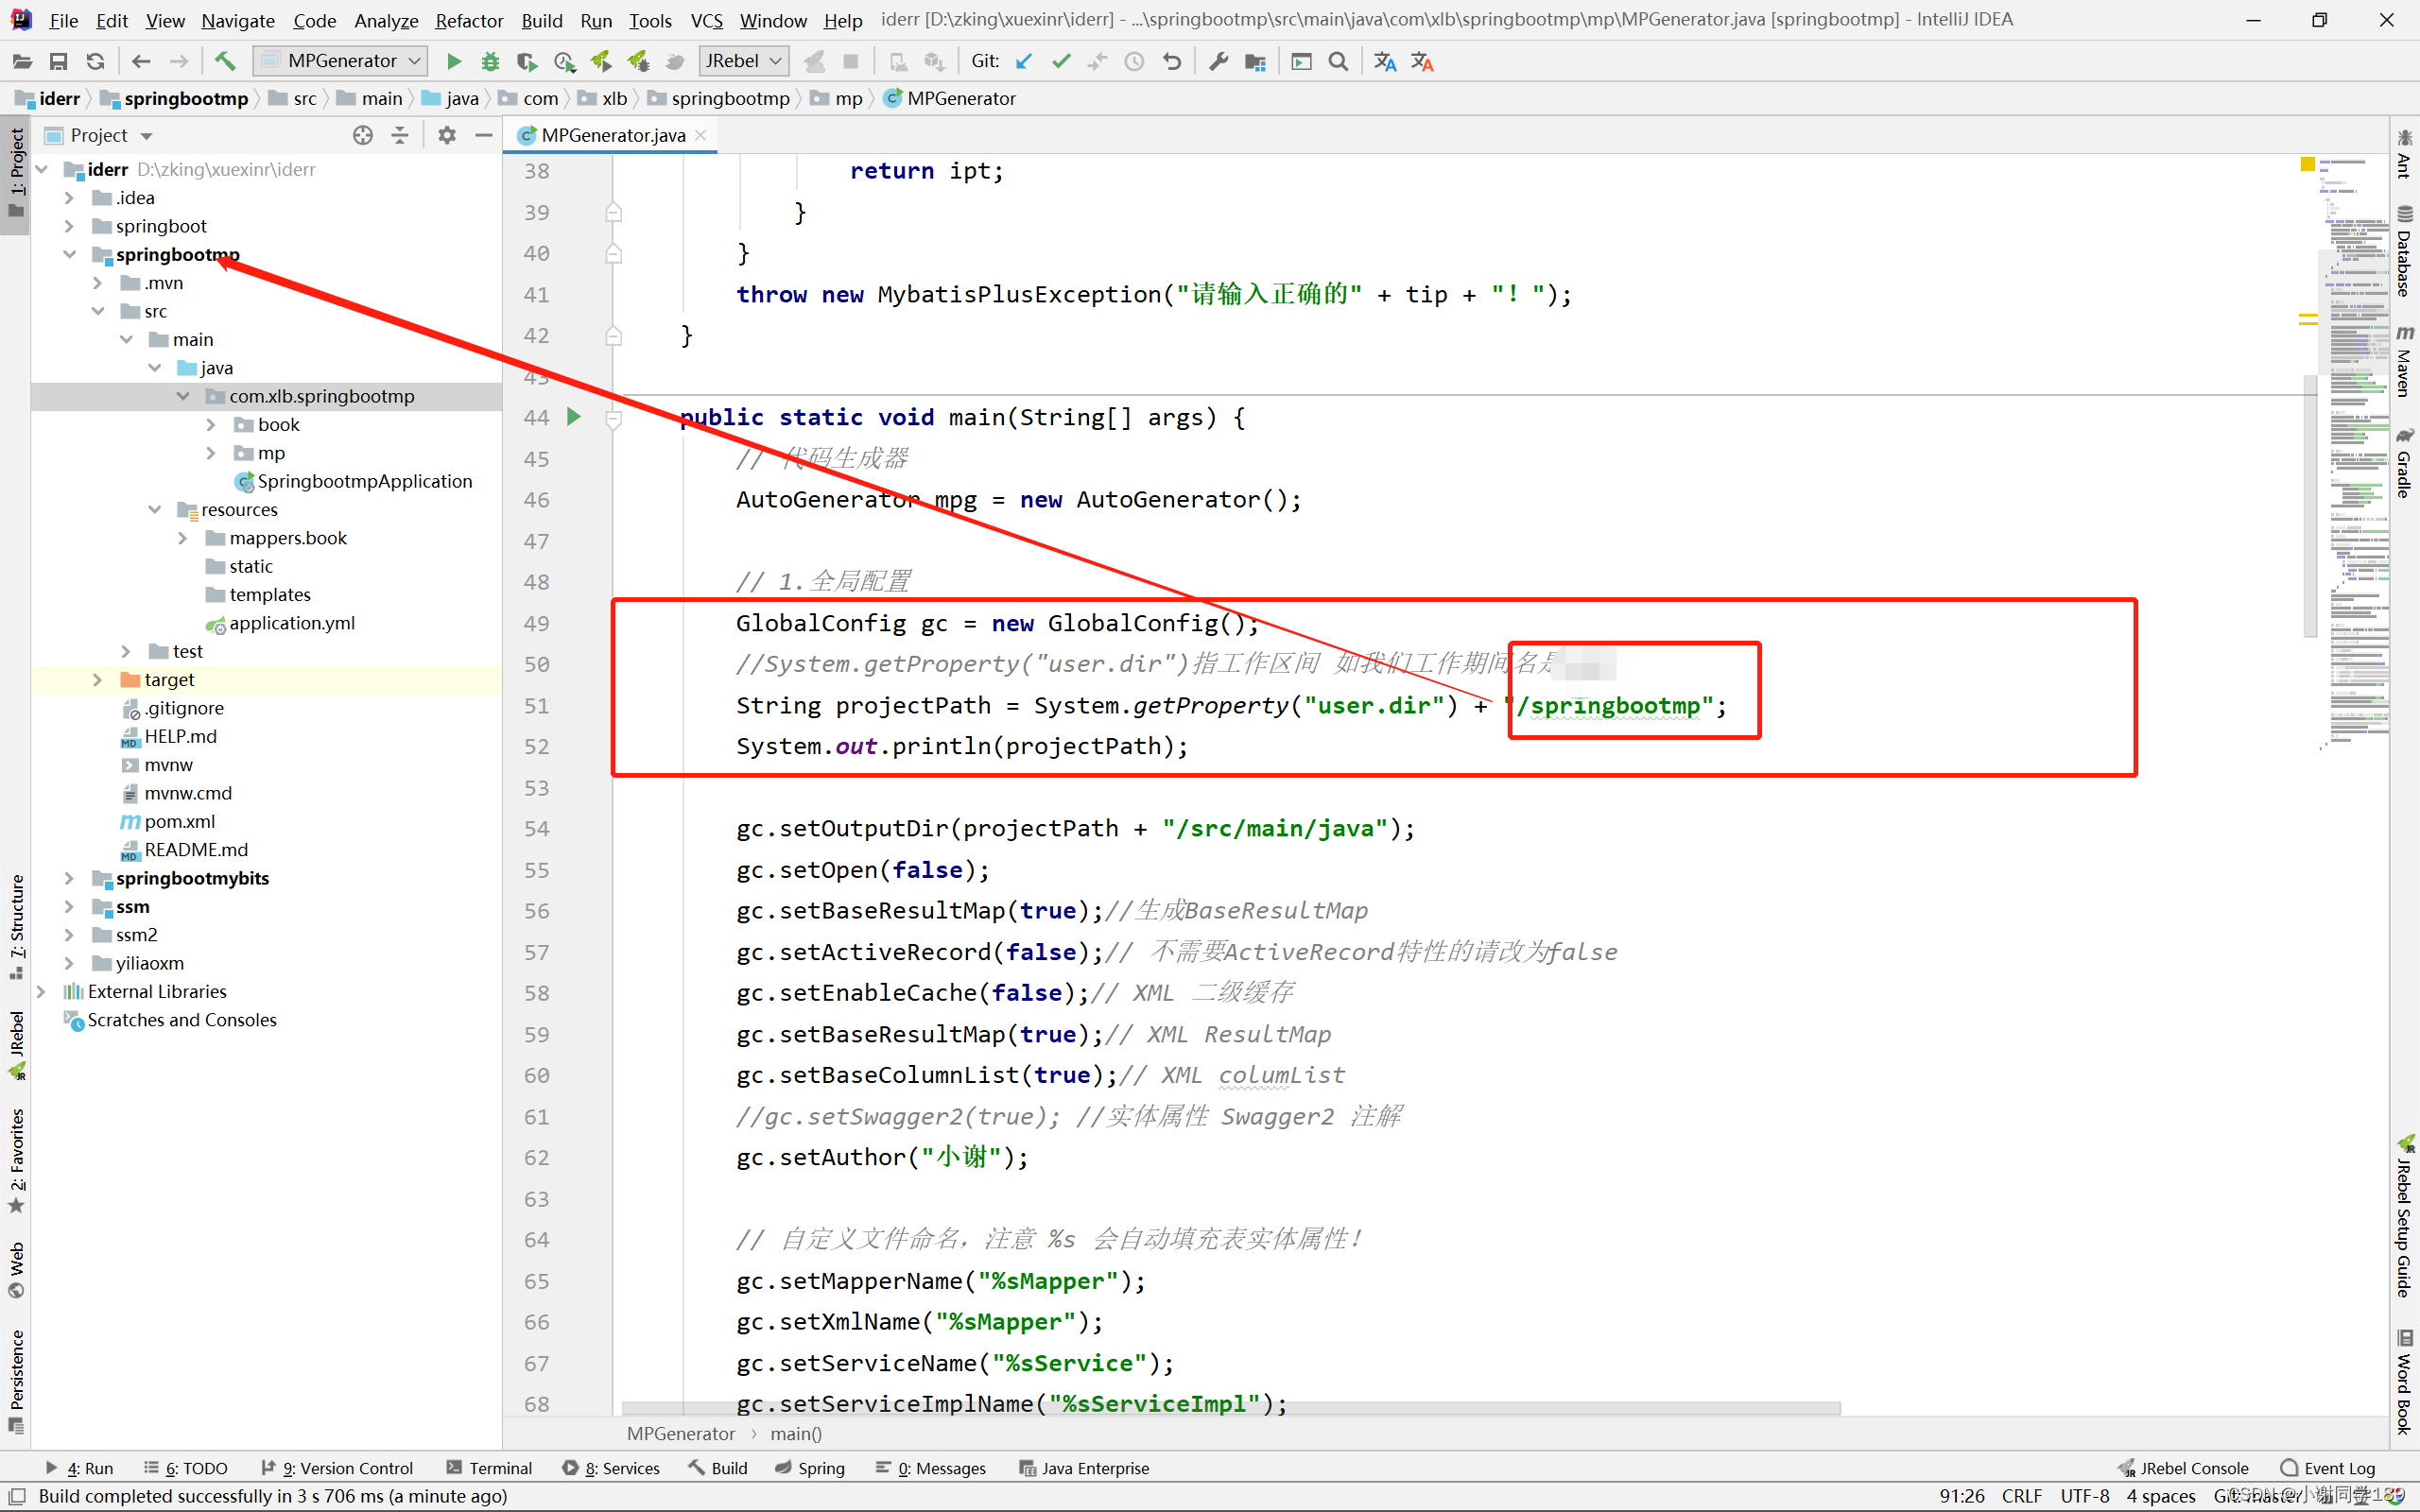Screen dimensions: 2420x1512
Task: Expand the resources directory tree item
Action: click(155, 508)
